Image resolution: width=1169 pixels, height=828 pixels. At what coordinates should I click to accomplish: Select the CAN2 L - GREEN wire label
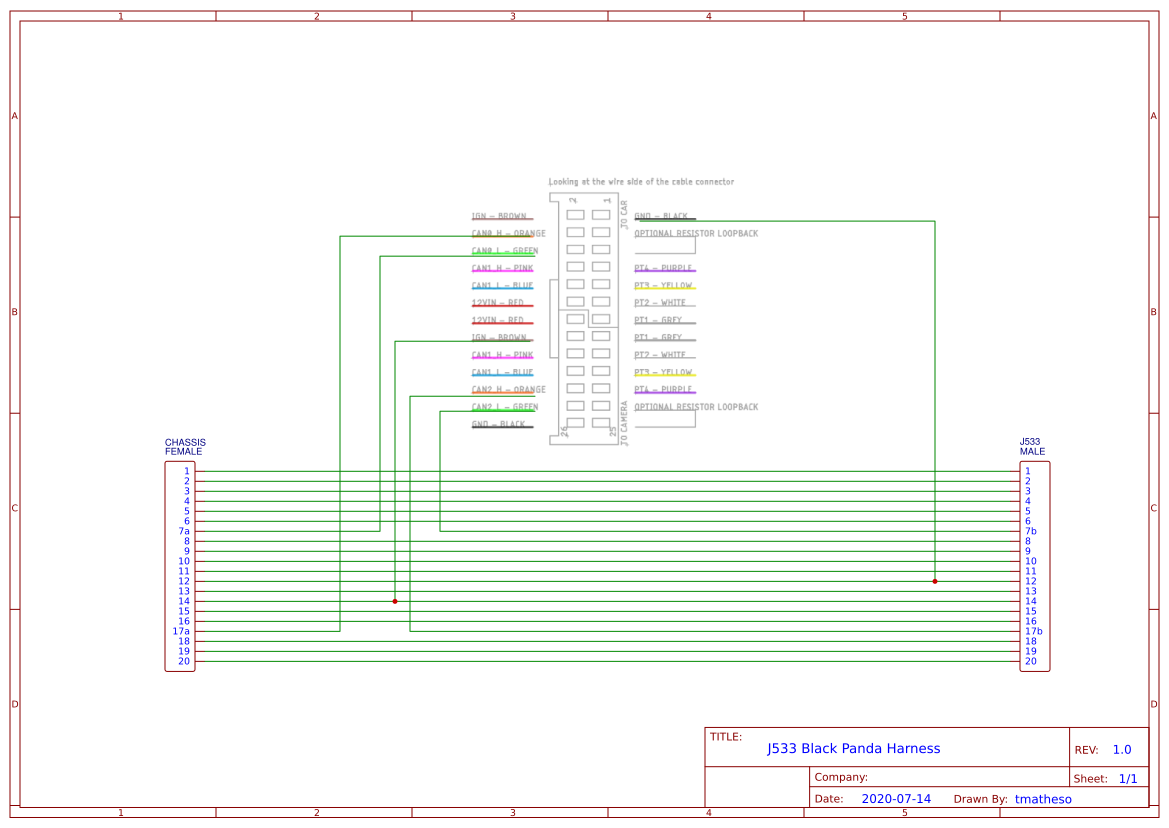503,406
